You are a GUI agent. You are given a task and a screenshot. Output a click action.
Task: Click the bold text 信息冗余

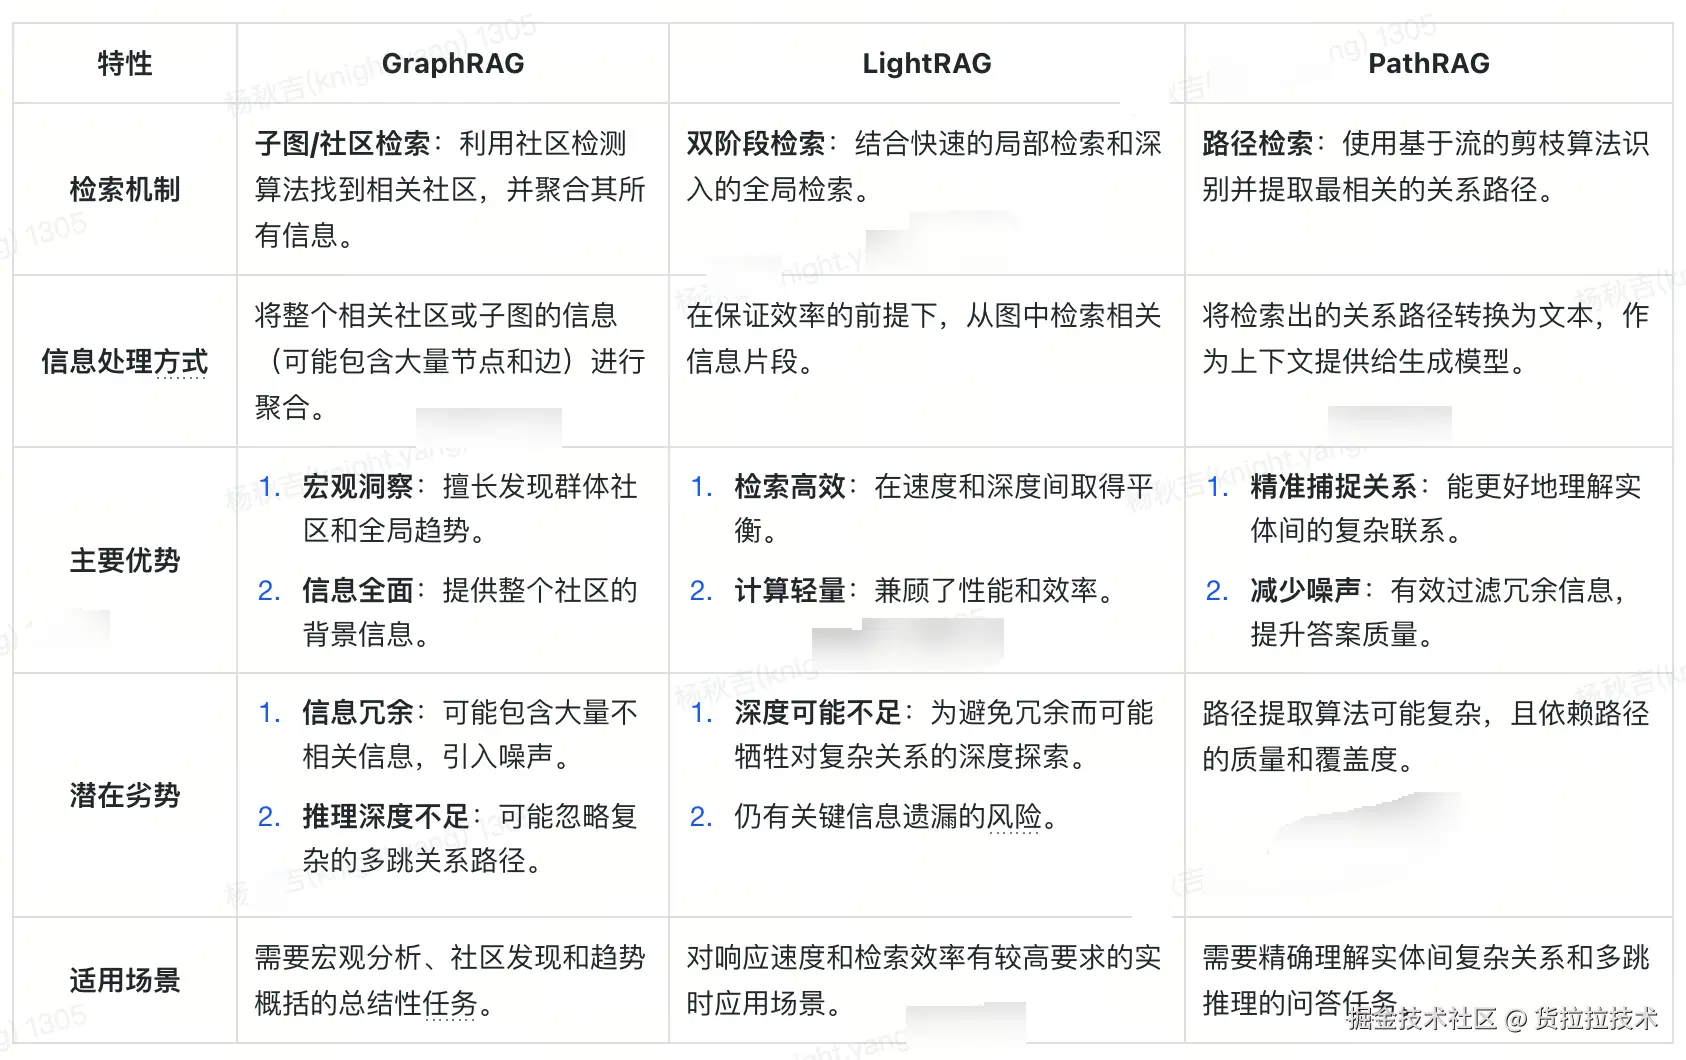click(358, 713)
